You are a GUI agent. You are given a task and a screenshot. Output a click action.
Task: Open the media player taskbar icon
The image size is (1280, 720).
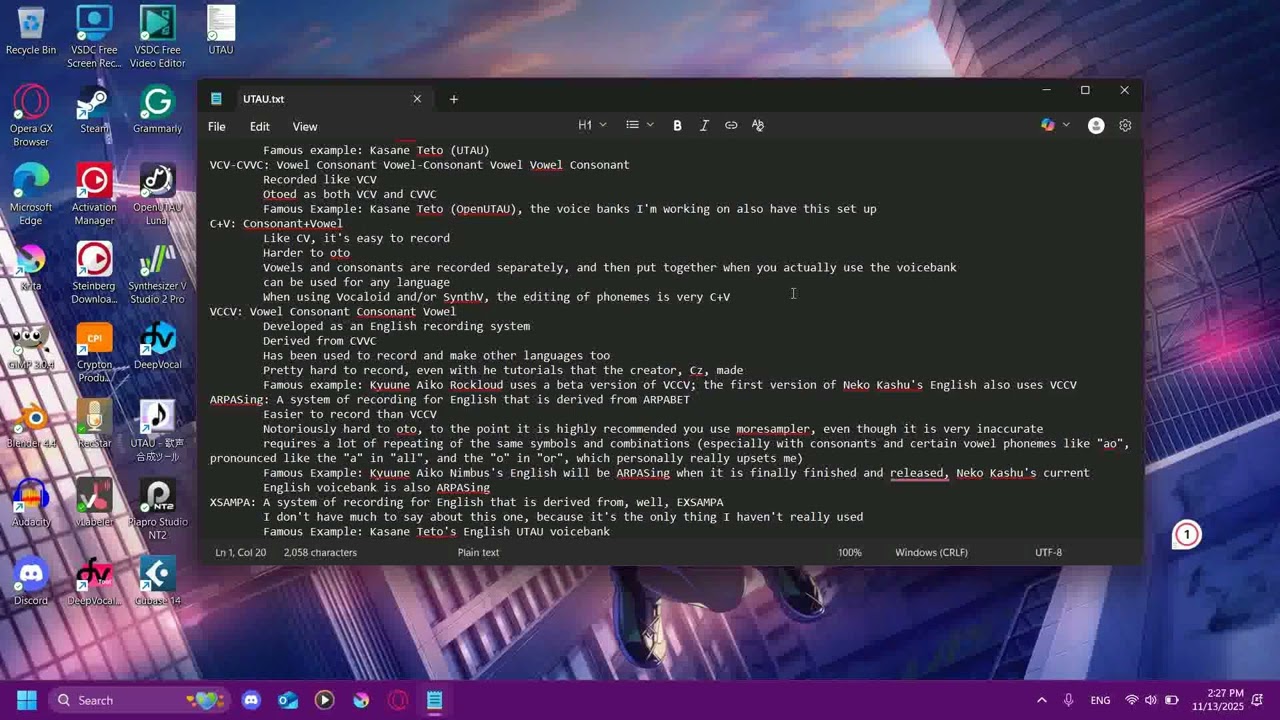coord(324,700)
